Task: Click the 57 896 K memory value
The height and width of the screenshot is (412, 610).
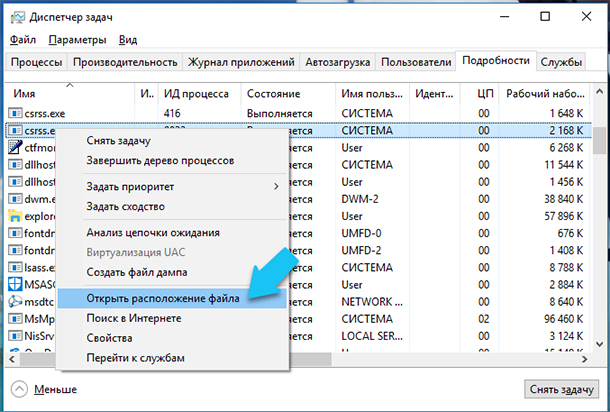Action: pos(563,216)
